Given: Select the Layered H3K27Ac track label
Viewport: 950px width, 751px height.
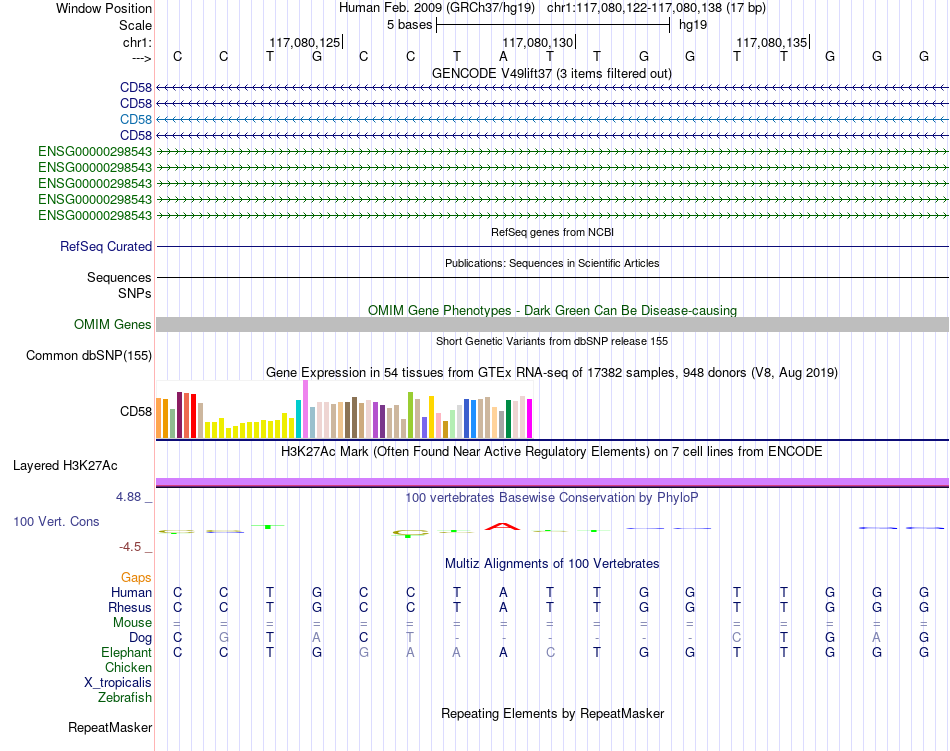Looking at the screenshot, I should coord(65,466).
